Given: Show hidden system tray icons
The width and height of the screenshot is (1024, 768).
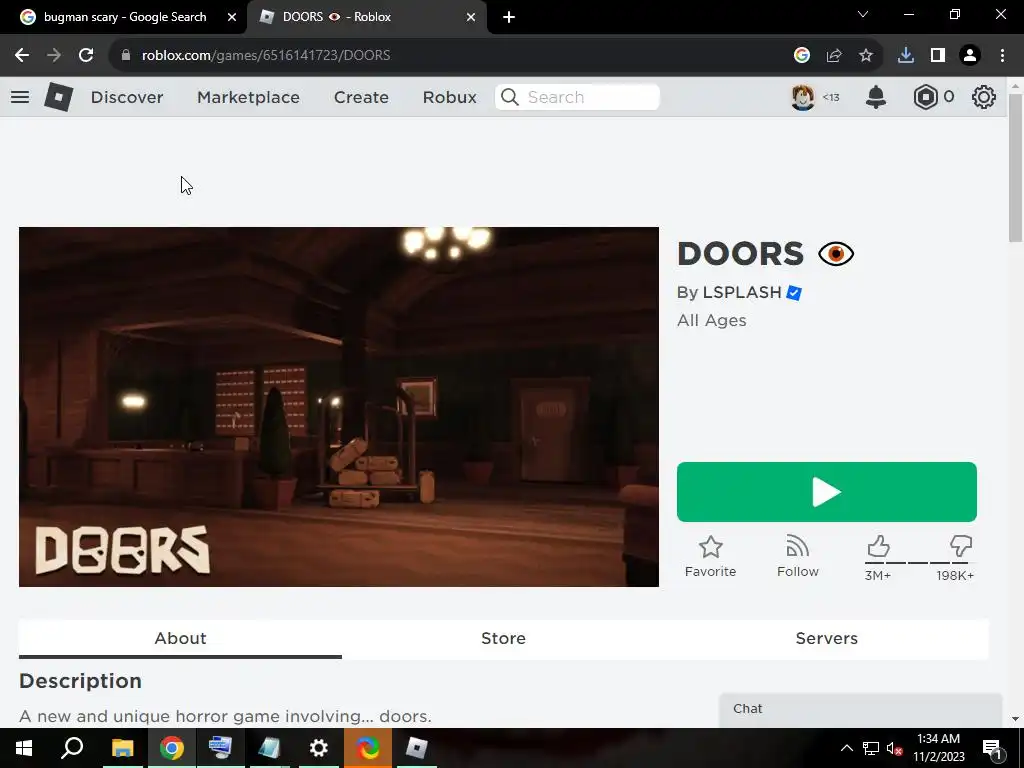Looking at the screenshot, I should coord(846,748).
